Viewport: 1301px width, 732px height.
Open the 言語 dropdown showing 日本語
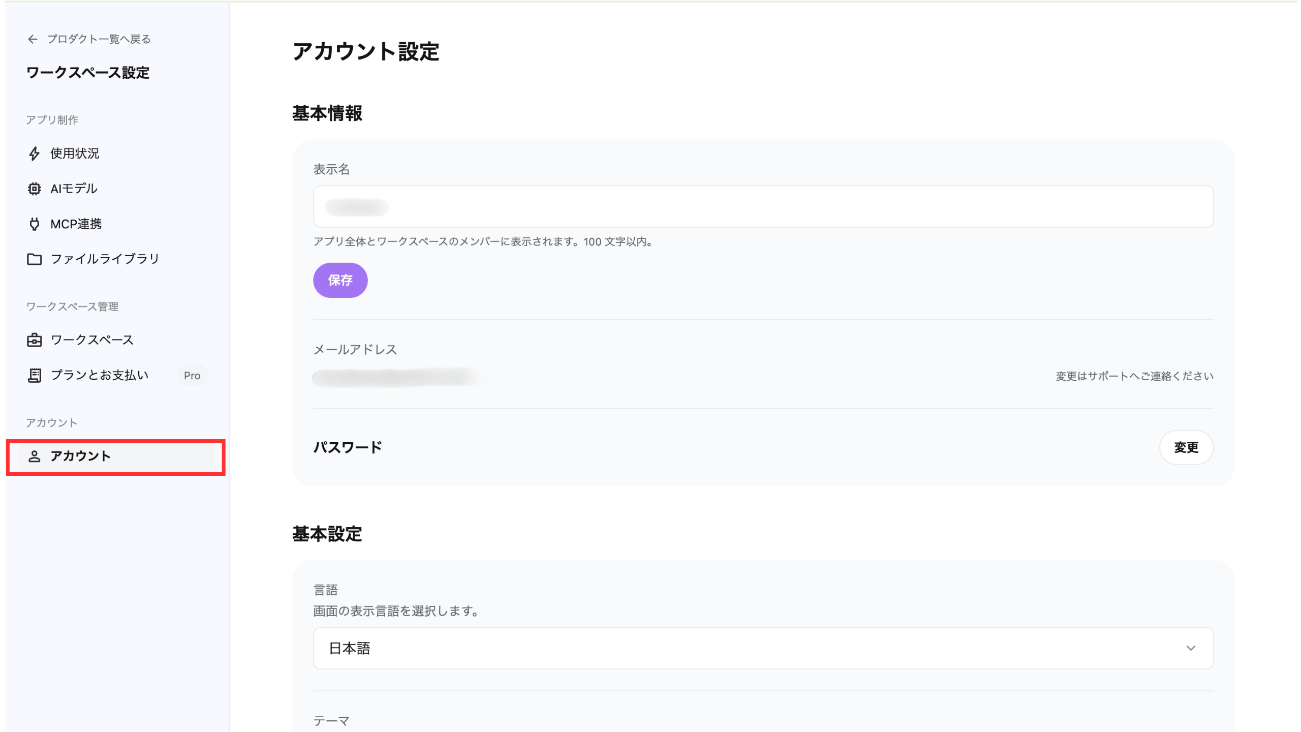point(763,648)
